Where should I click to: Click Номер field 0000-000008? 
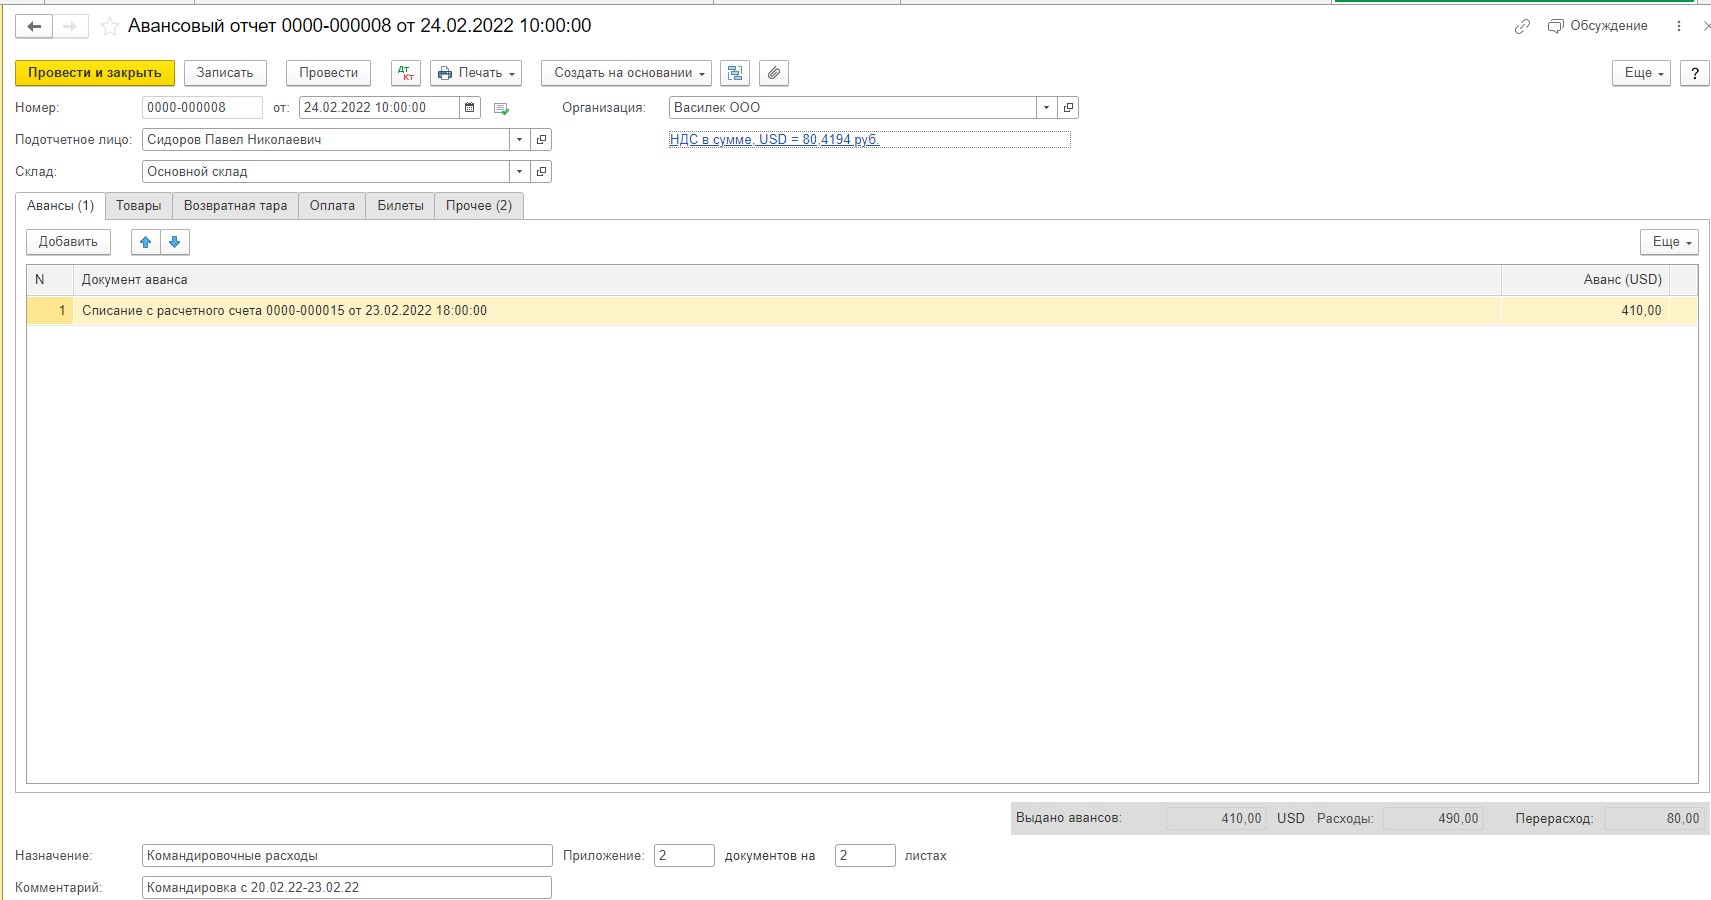[202, 108]
